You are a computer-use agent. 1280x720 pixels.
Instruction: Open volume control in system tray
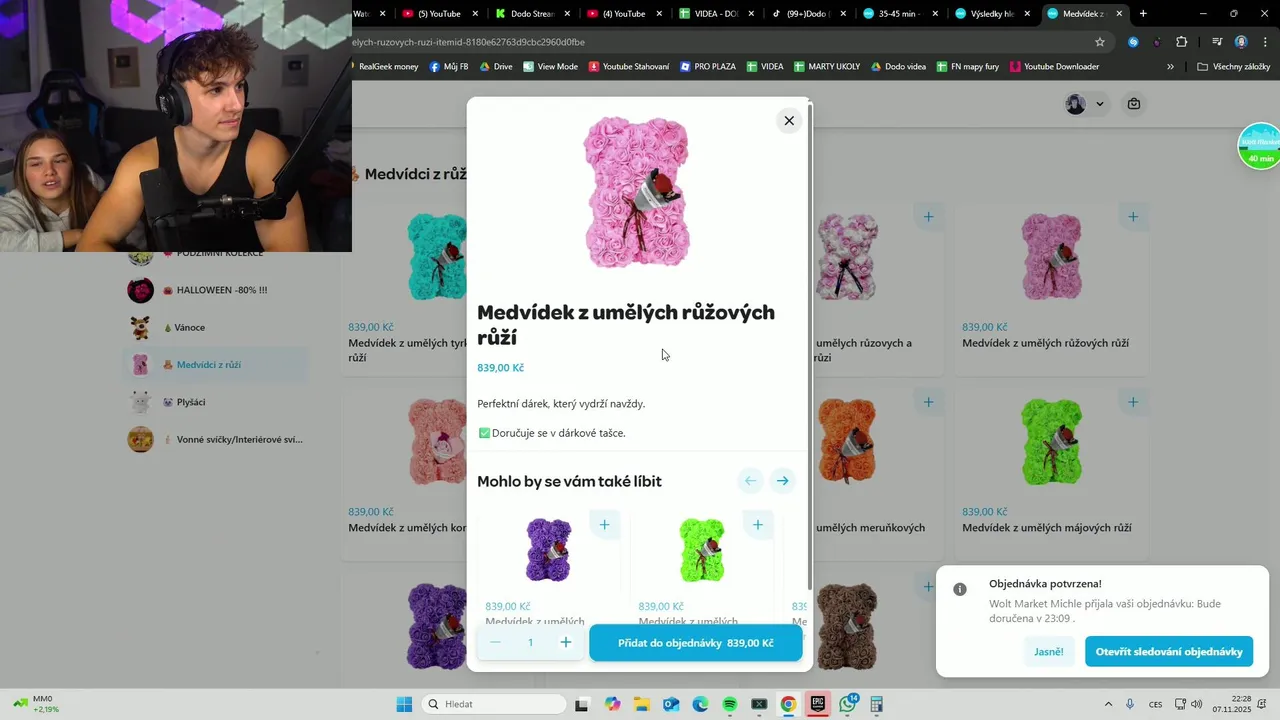(1197, 704)
